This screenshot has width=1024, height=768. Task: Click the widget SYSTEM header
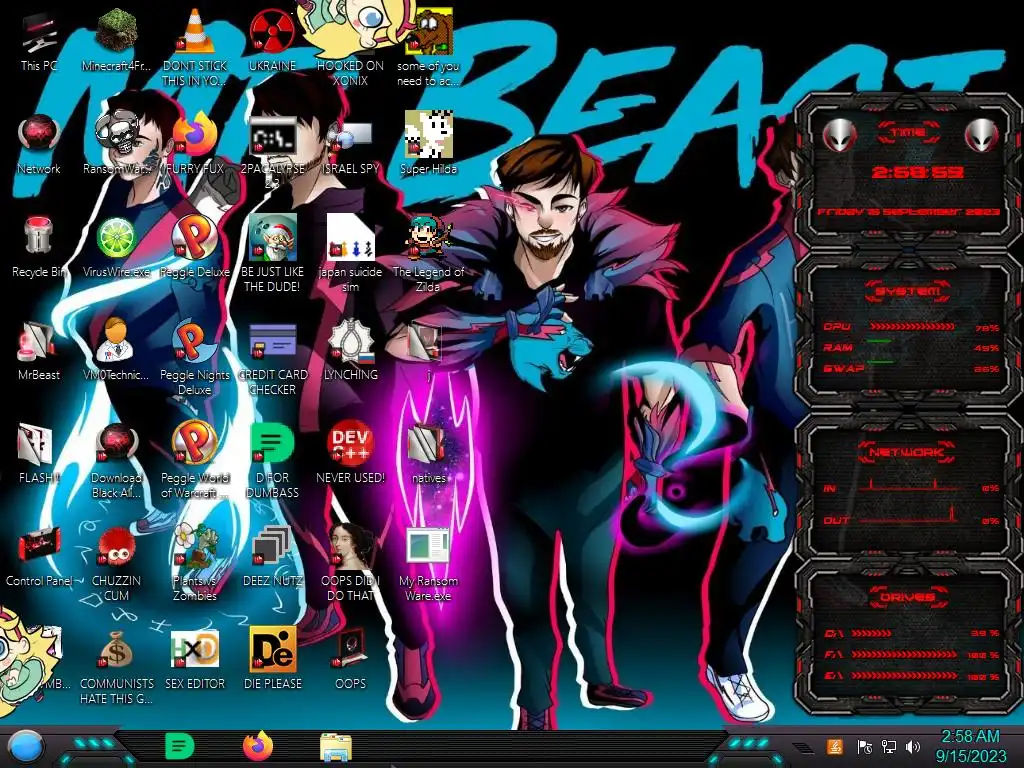click(x=908, y=291)
